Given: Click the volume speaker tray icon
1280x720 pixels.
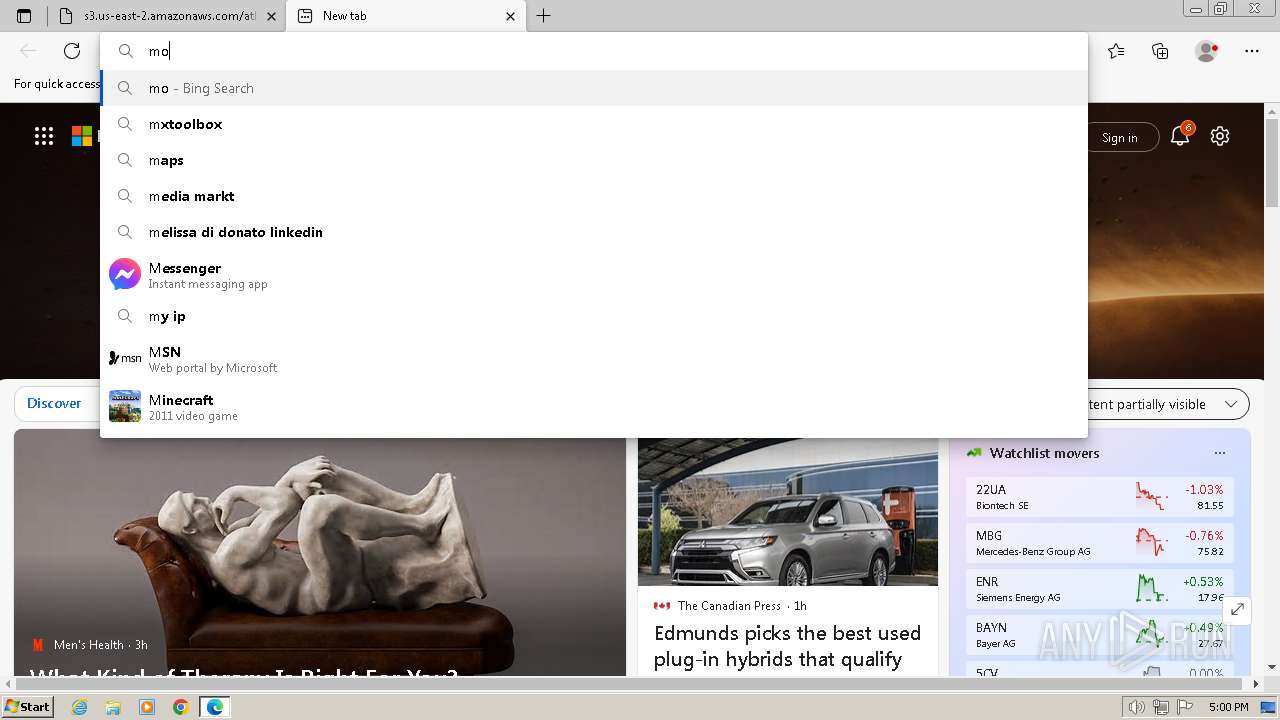Looking at the screenshot, I should pos(1137,707).
